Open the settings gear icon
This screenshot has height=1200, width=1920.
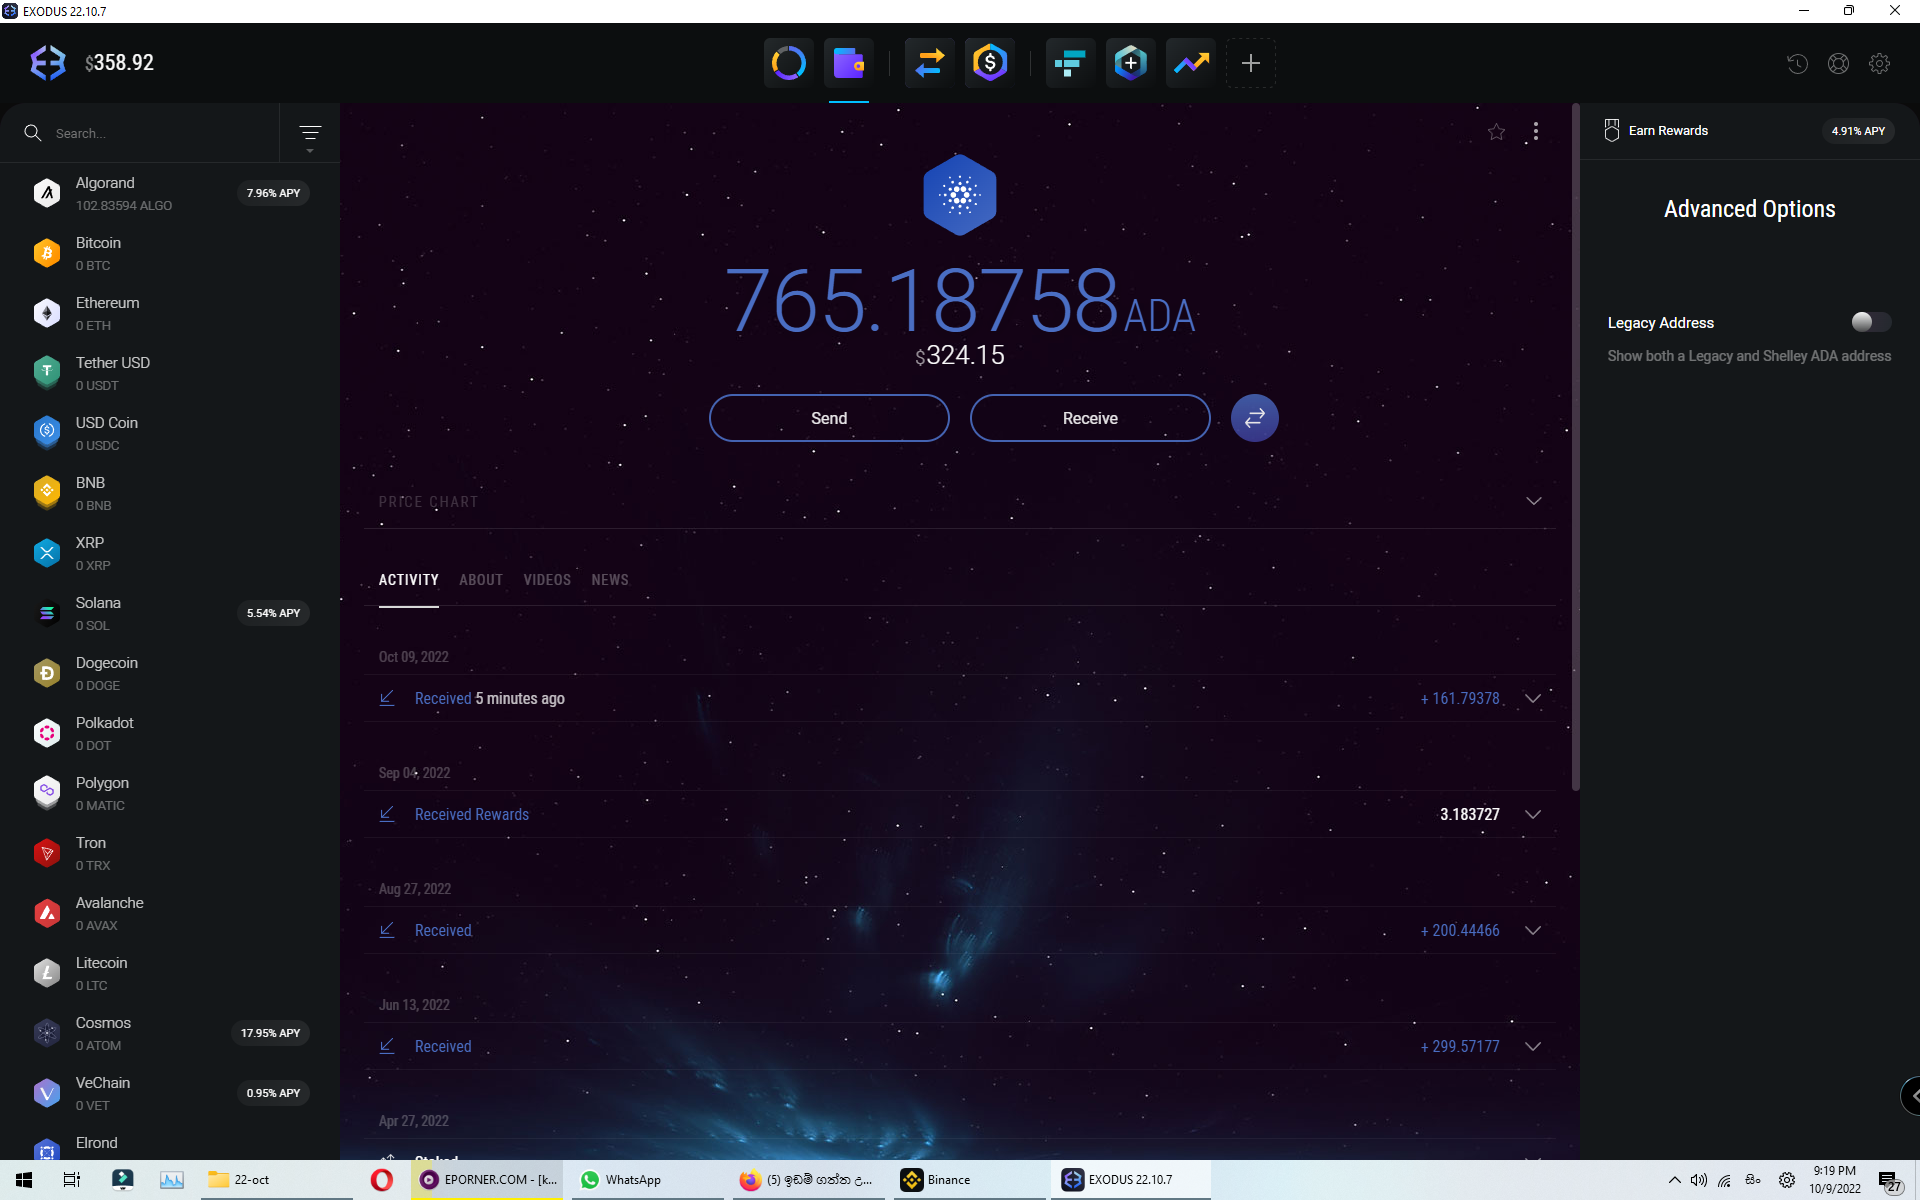[1880, 63]
